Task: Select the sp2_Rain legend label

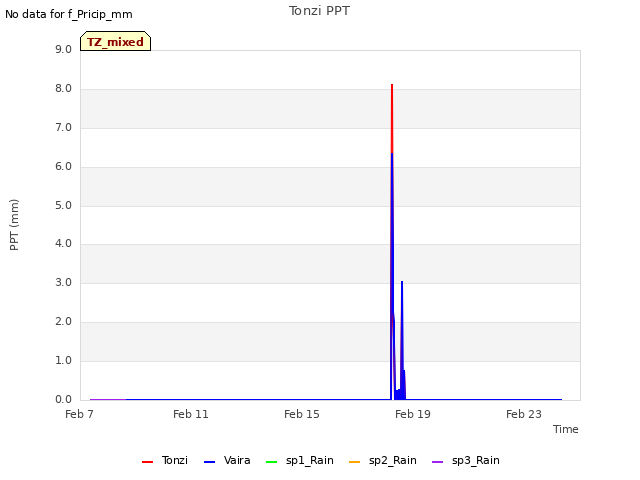Action: coord(393,460)
